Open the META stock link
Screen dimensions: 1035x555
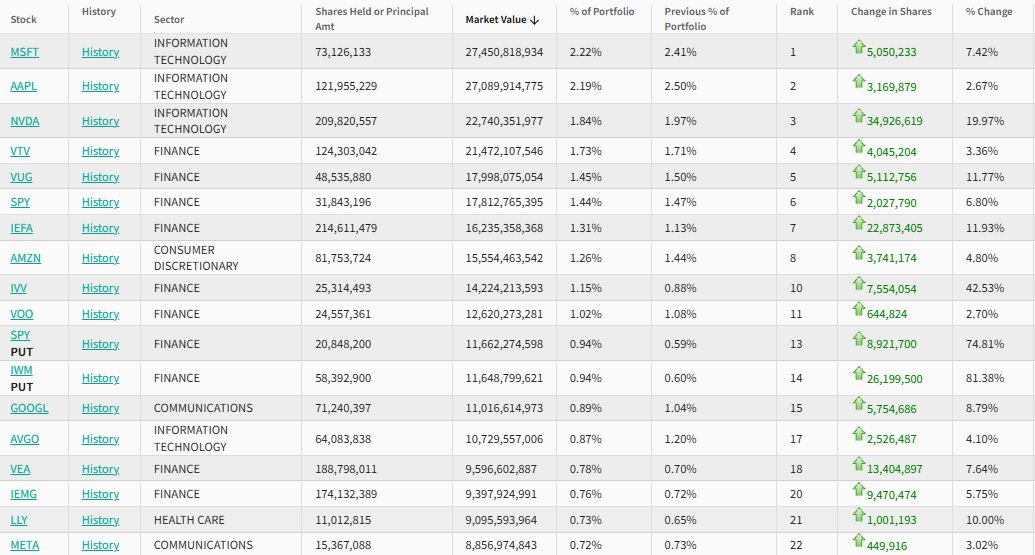[x=24, y=545]
